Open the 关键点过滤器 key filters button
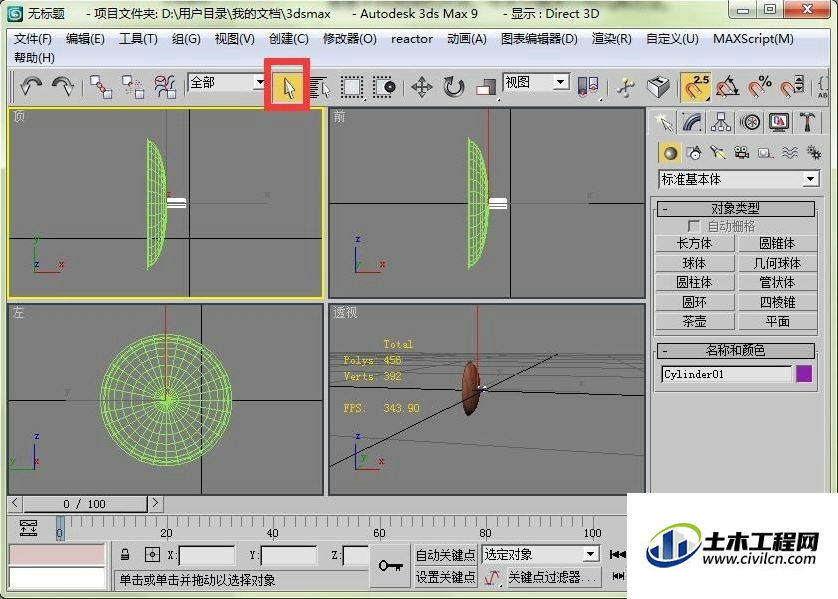This screenshot has height=599, width=838. [554, 577]
